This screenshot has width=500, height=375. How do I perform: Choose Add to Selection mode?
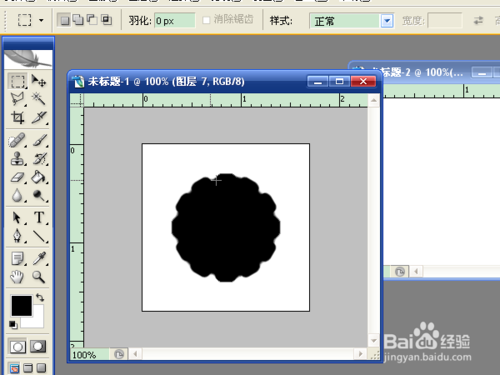pyautogui.click(x=78, y=20)
